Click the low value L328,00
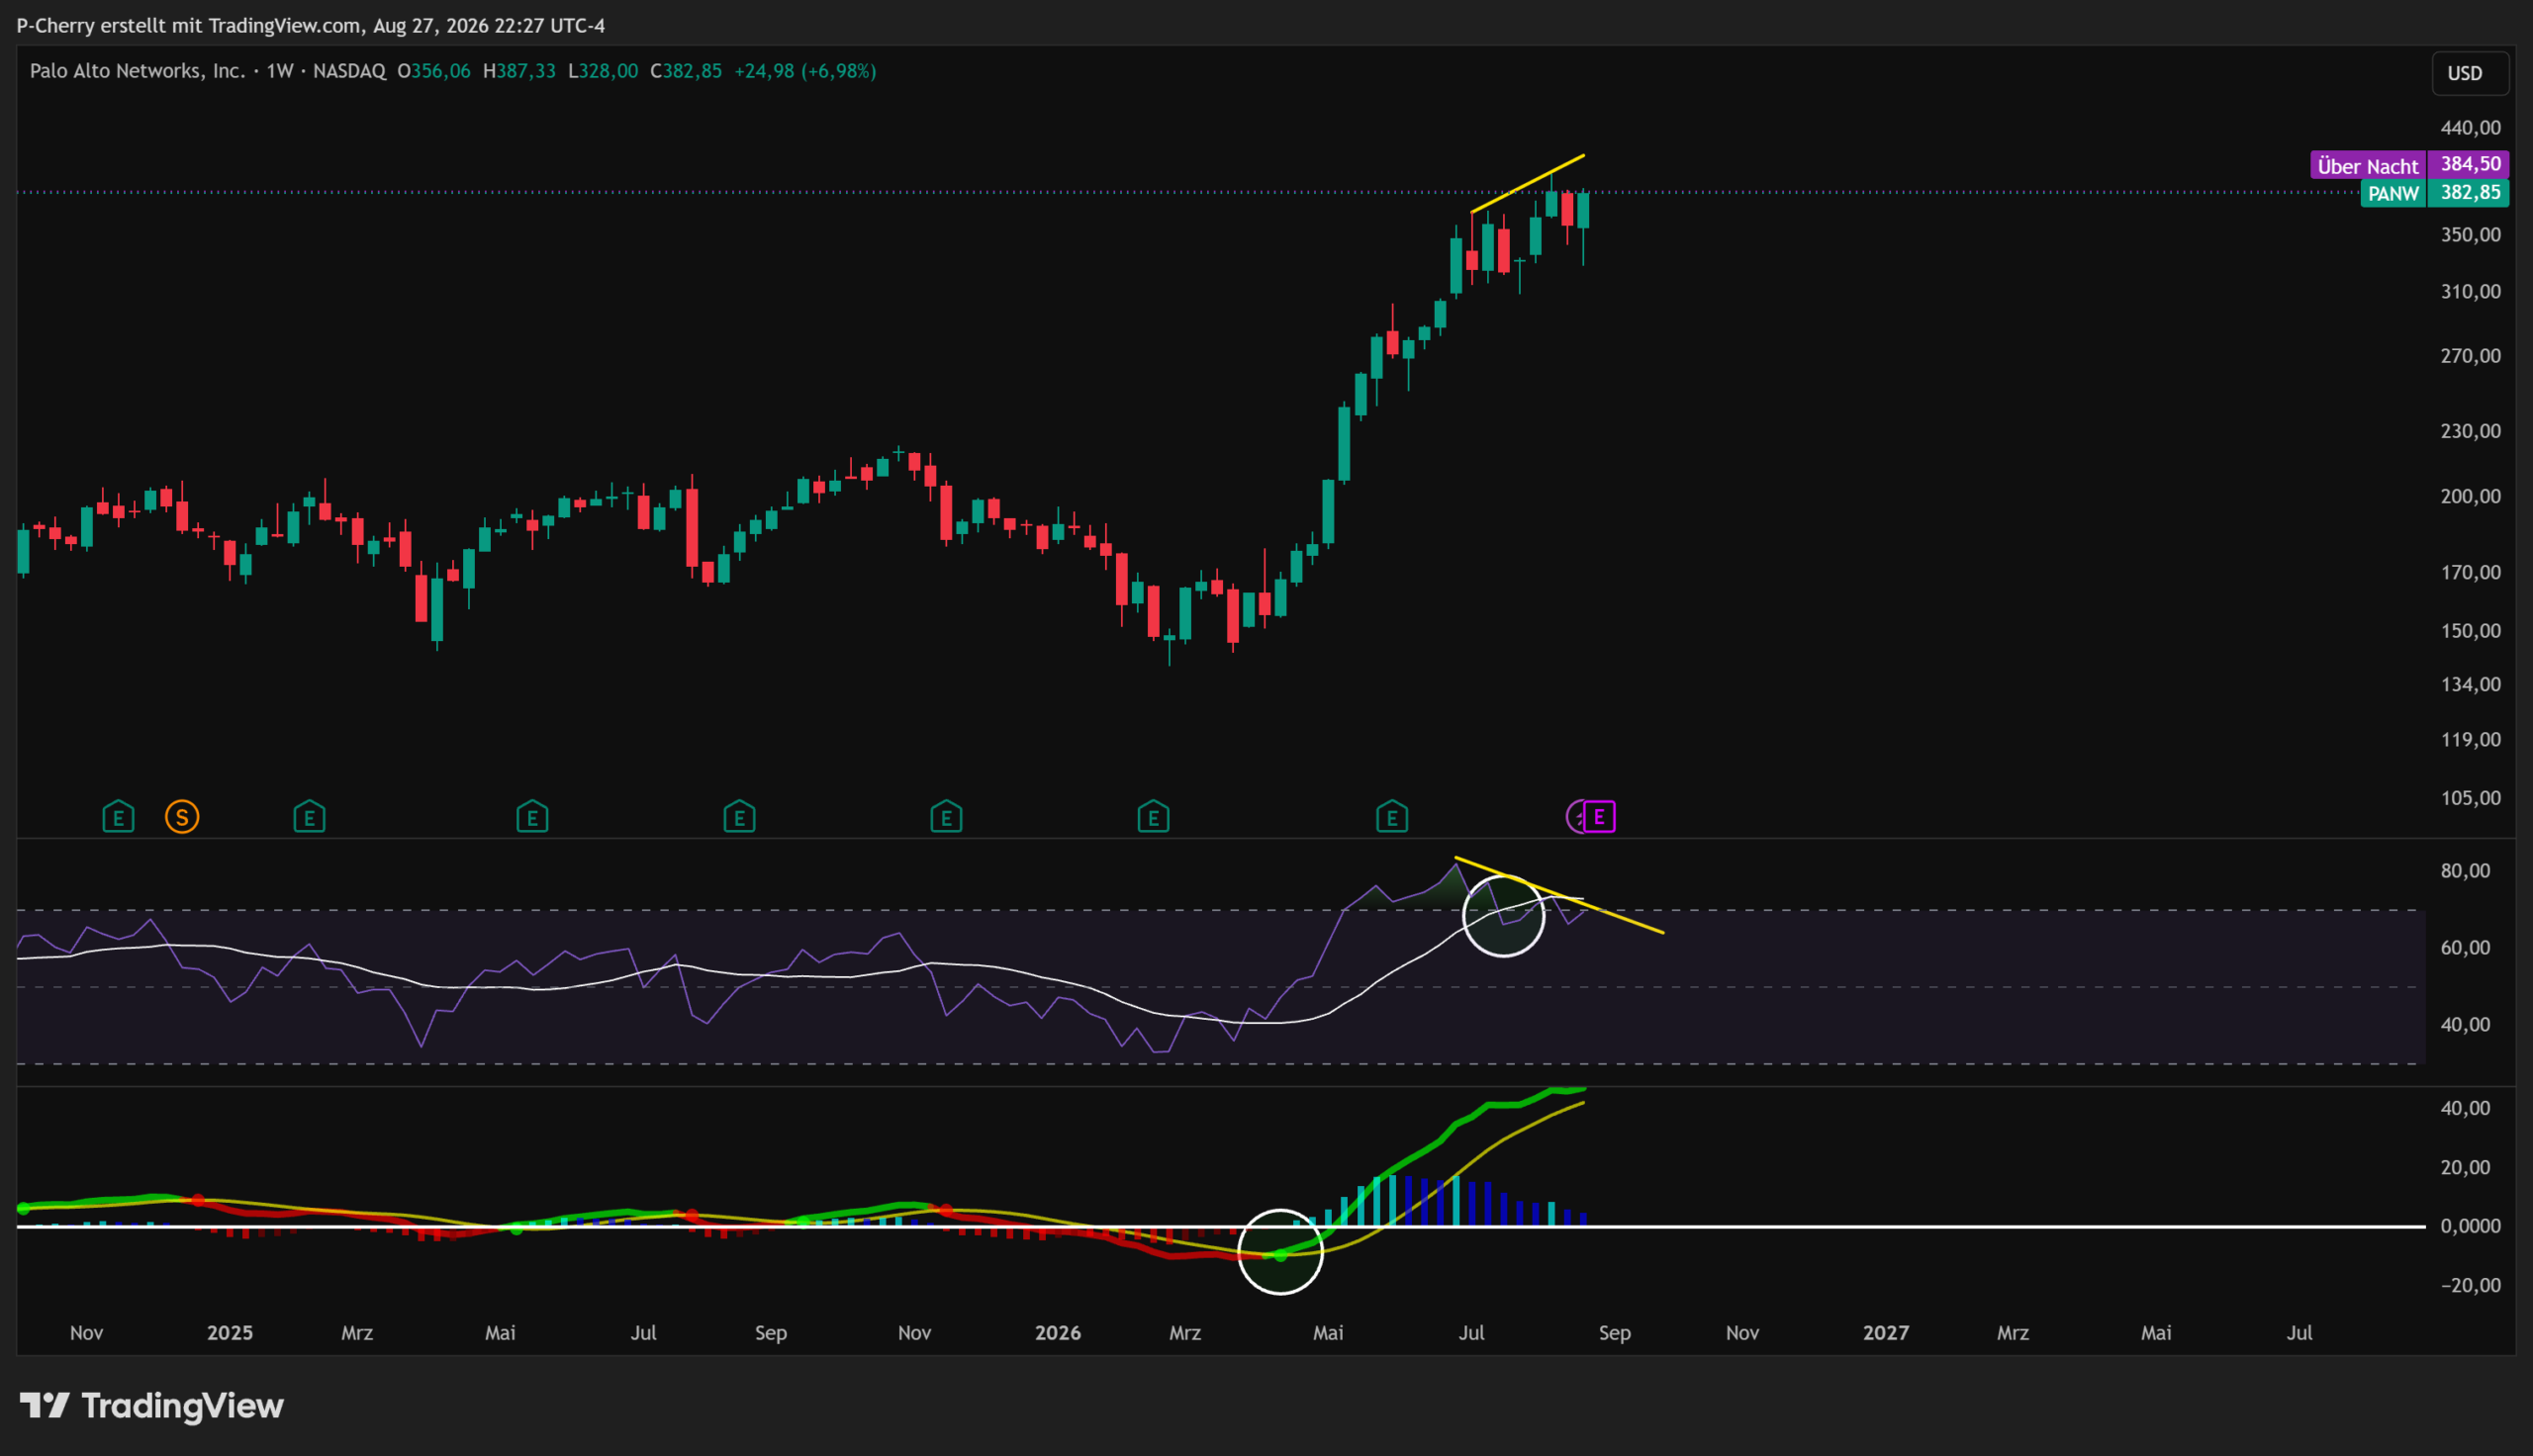 pos(603,71)
